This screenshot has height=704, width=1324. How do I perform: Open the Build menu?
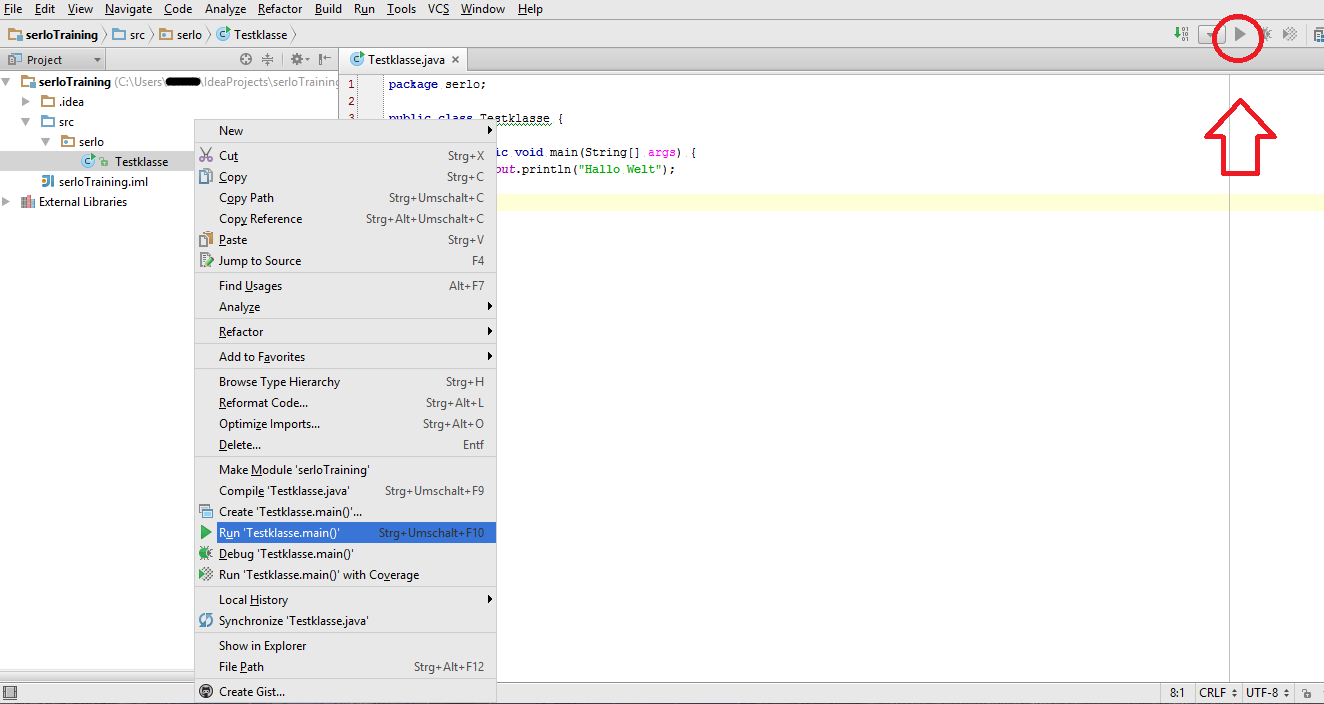pyautogui.click(x=328, y=9)
